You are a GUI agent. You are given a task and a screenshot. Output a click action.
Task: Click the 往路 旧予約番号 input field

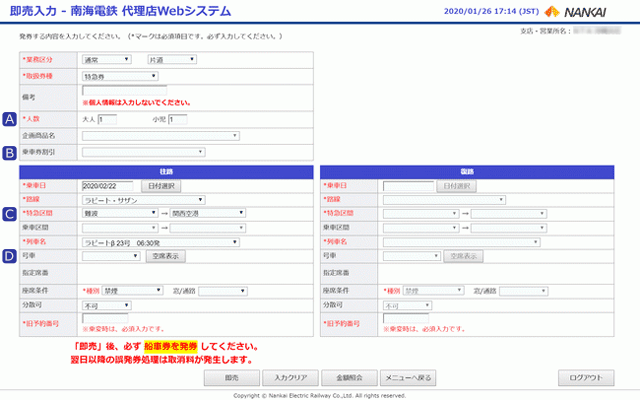click(x=105, y=318)
